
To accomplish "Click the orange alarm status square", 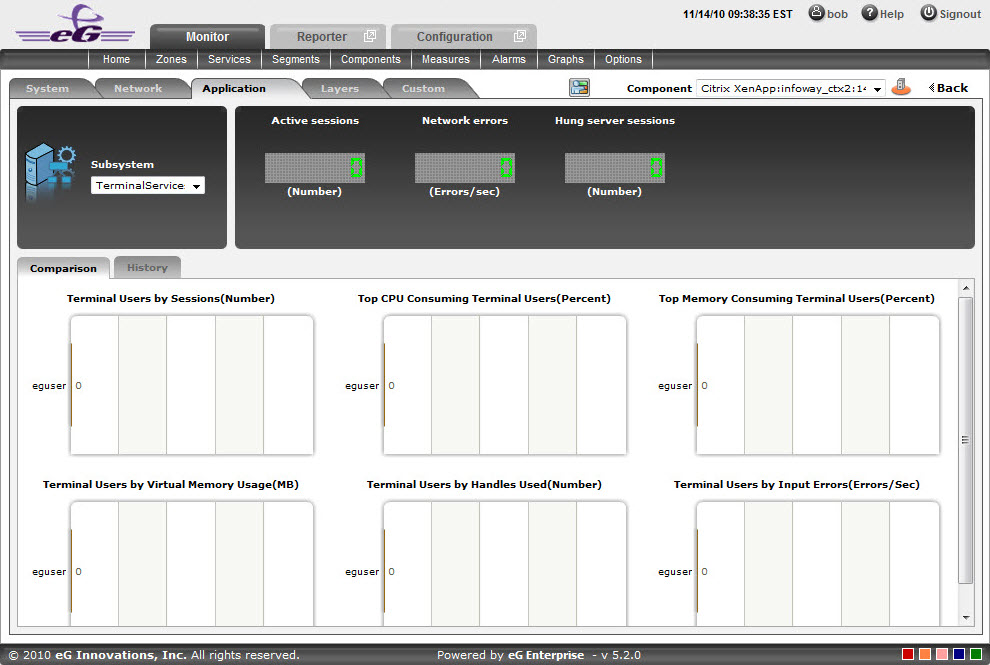I will (x=925, y=654).
